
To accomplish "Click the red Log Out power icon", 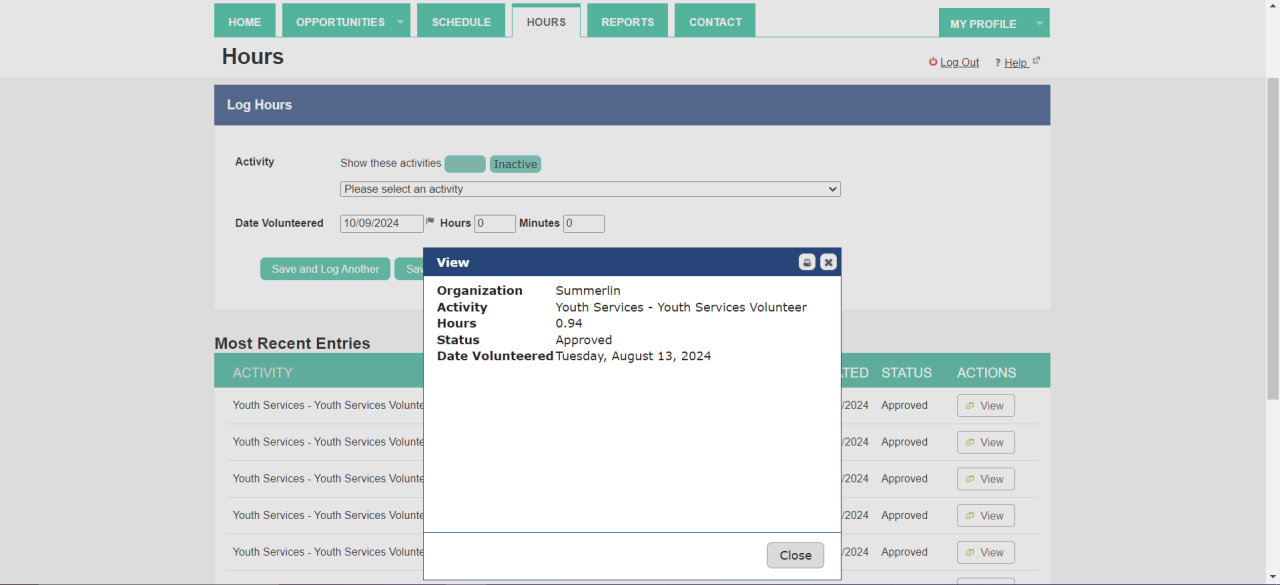I will 933,62.
